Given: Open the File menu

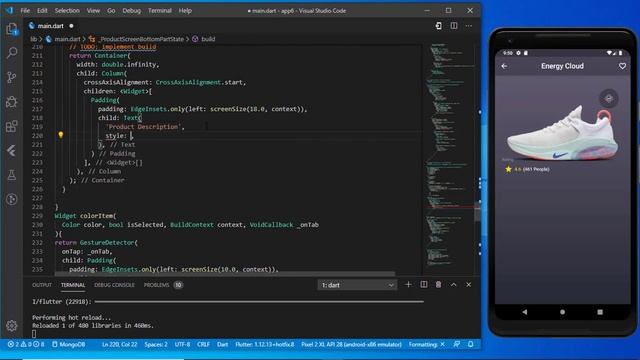Looking at the screenshot, I should [25, 11].
